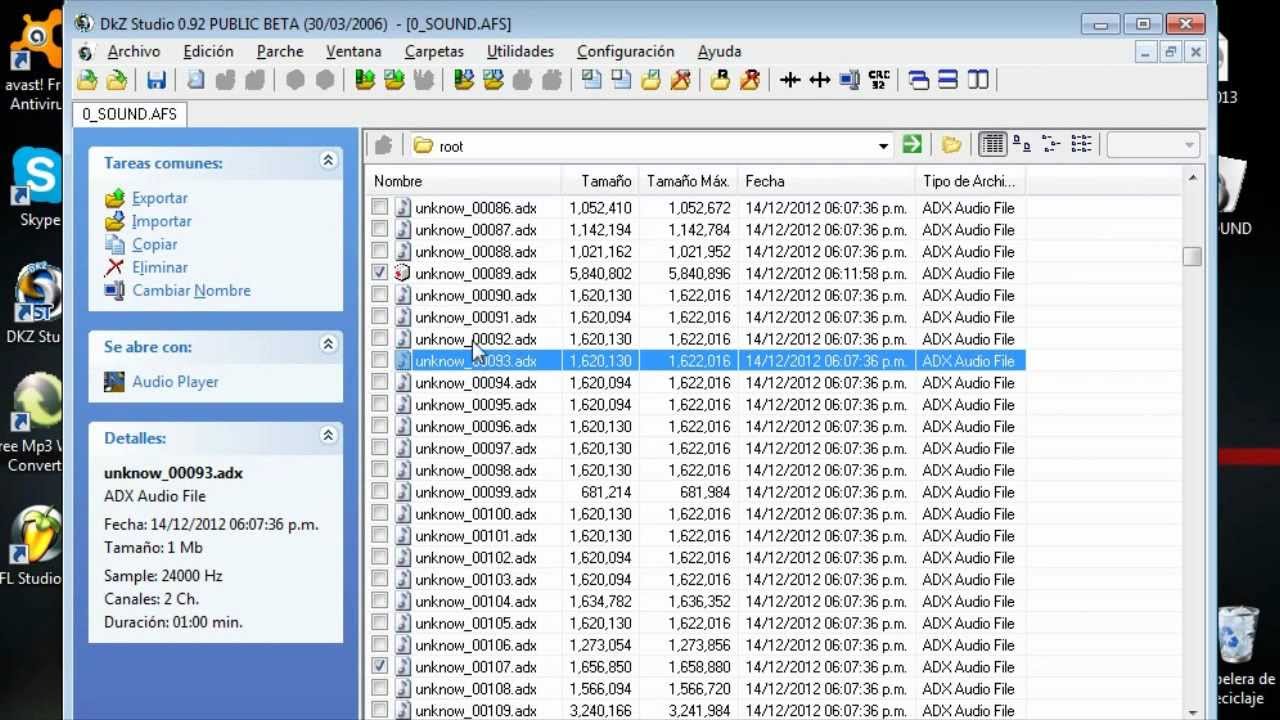
Task: Collapse the Detalles panel
Action: point(327,435)
